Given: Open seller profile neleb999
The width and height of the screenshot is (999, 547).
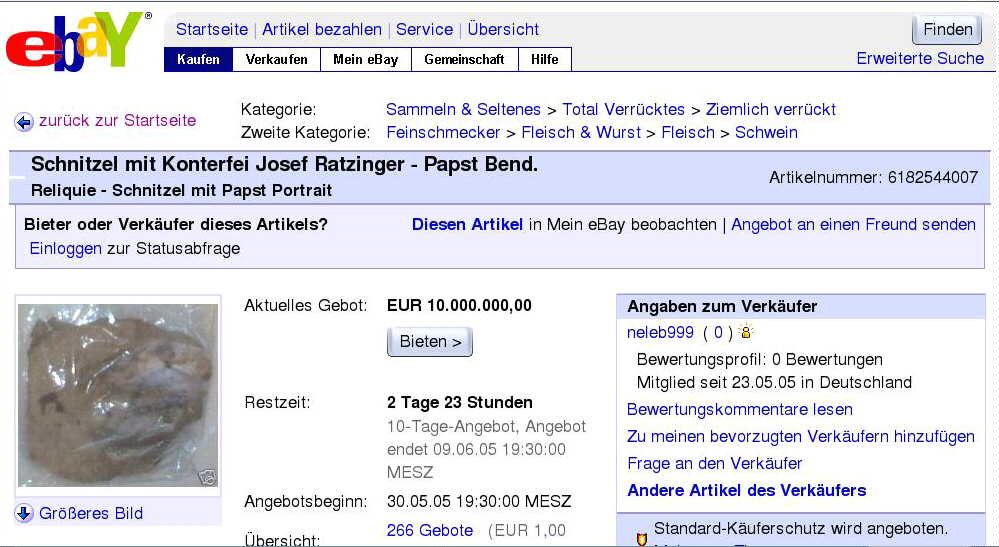Looking at the screenshot, I should click(x=661, y=332).
